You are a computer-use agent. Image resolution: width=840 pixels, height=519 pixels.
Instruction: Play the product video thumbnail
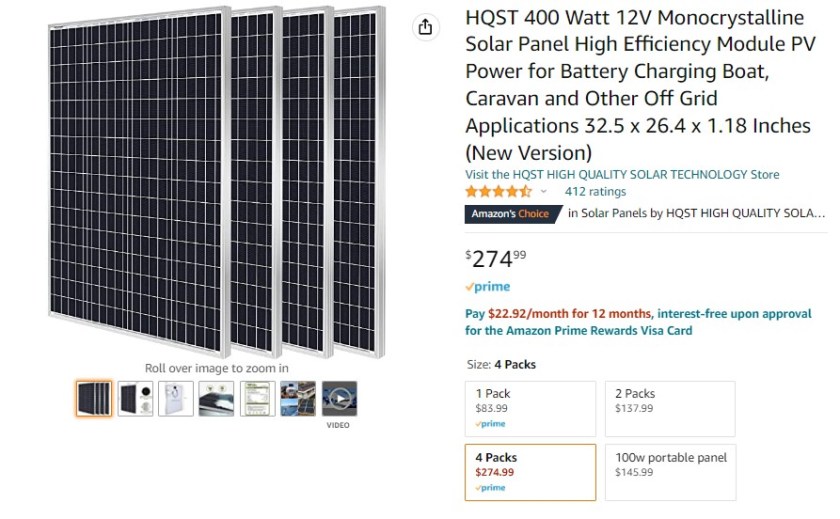coord(339,399)
